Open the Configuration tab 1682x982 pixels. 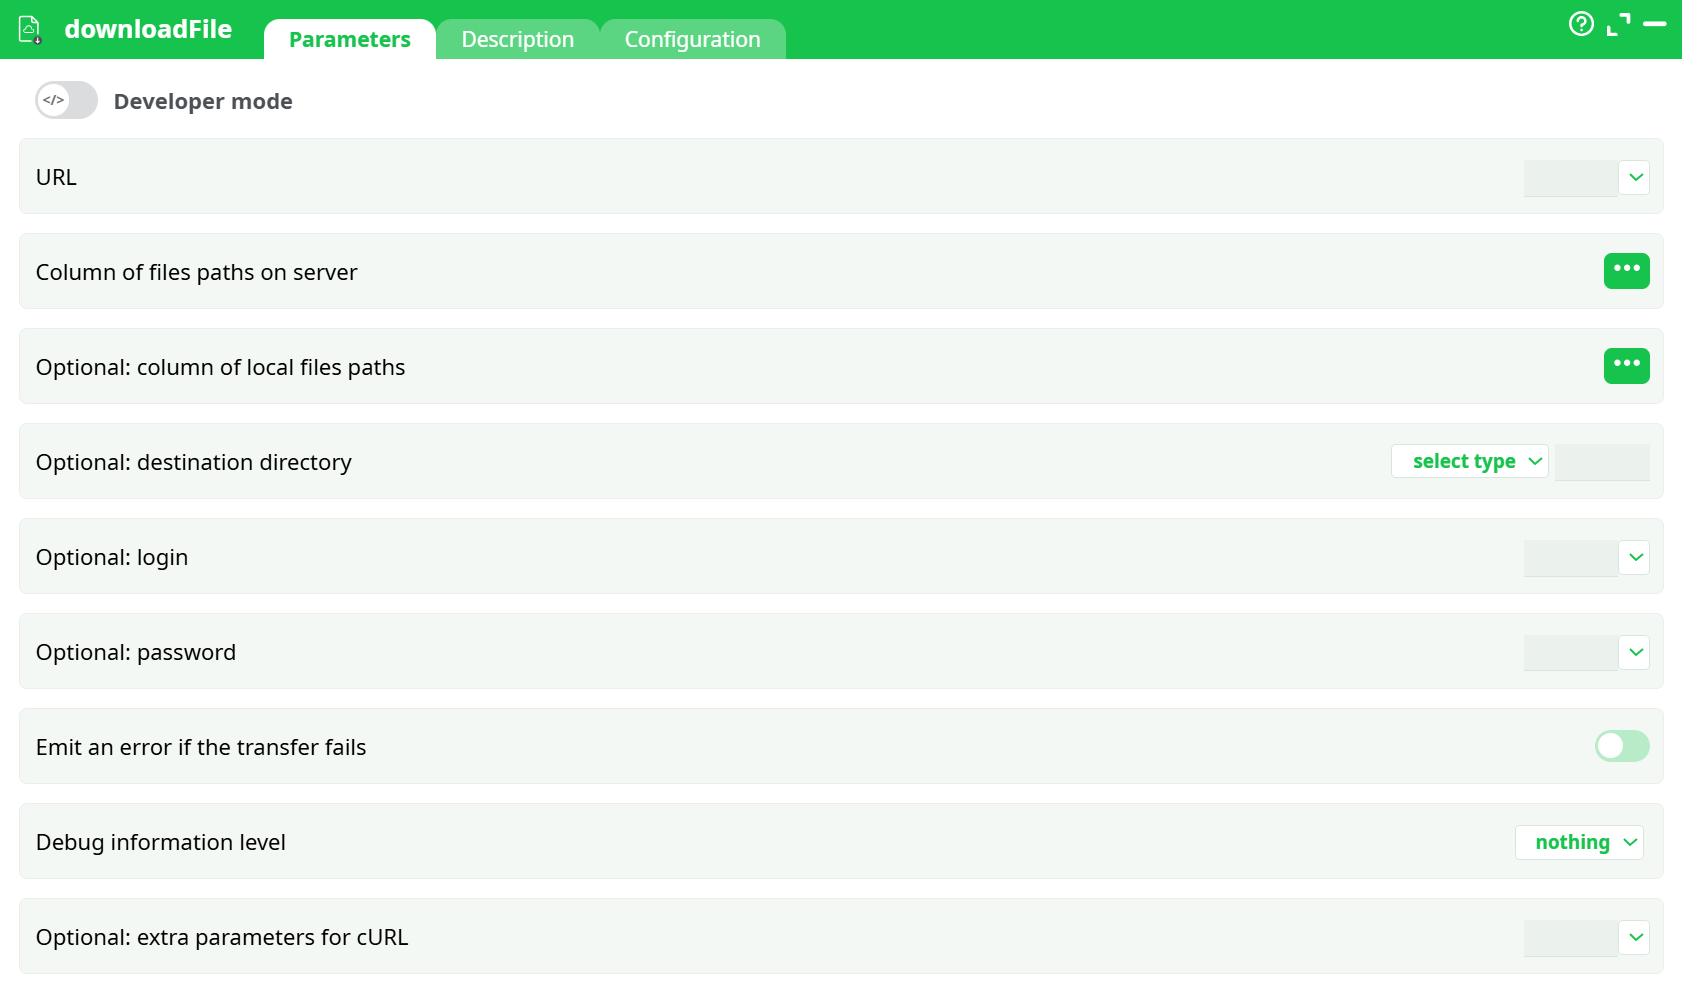(693, 39)
